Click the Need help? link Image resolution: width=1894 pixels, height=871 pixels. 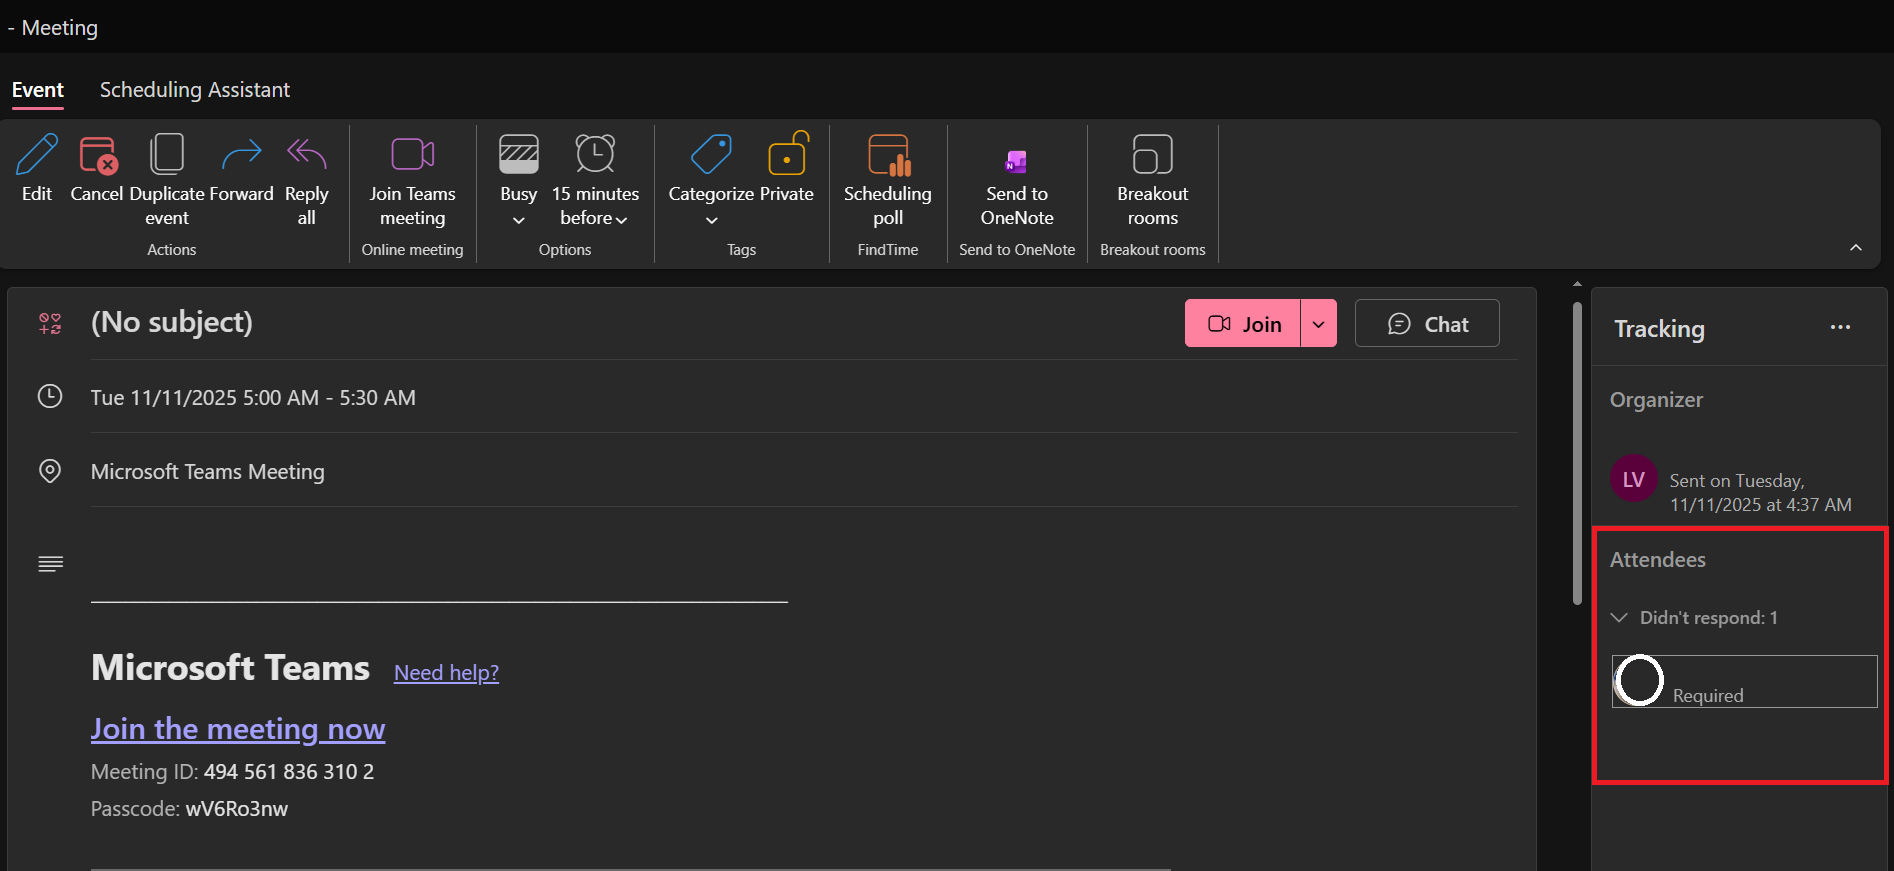pyautogui.click(x=446, y=673)
